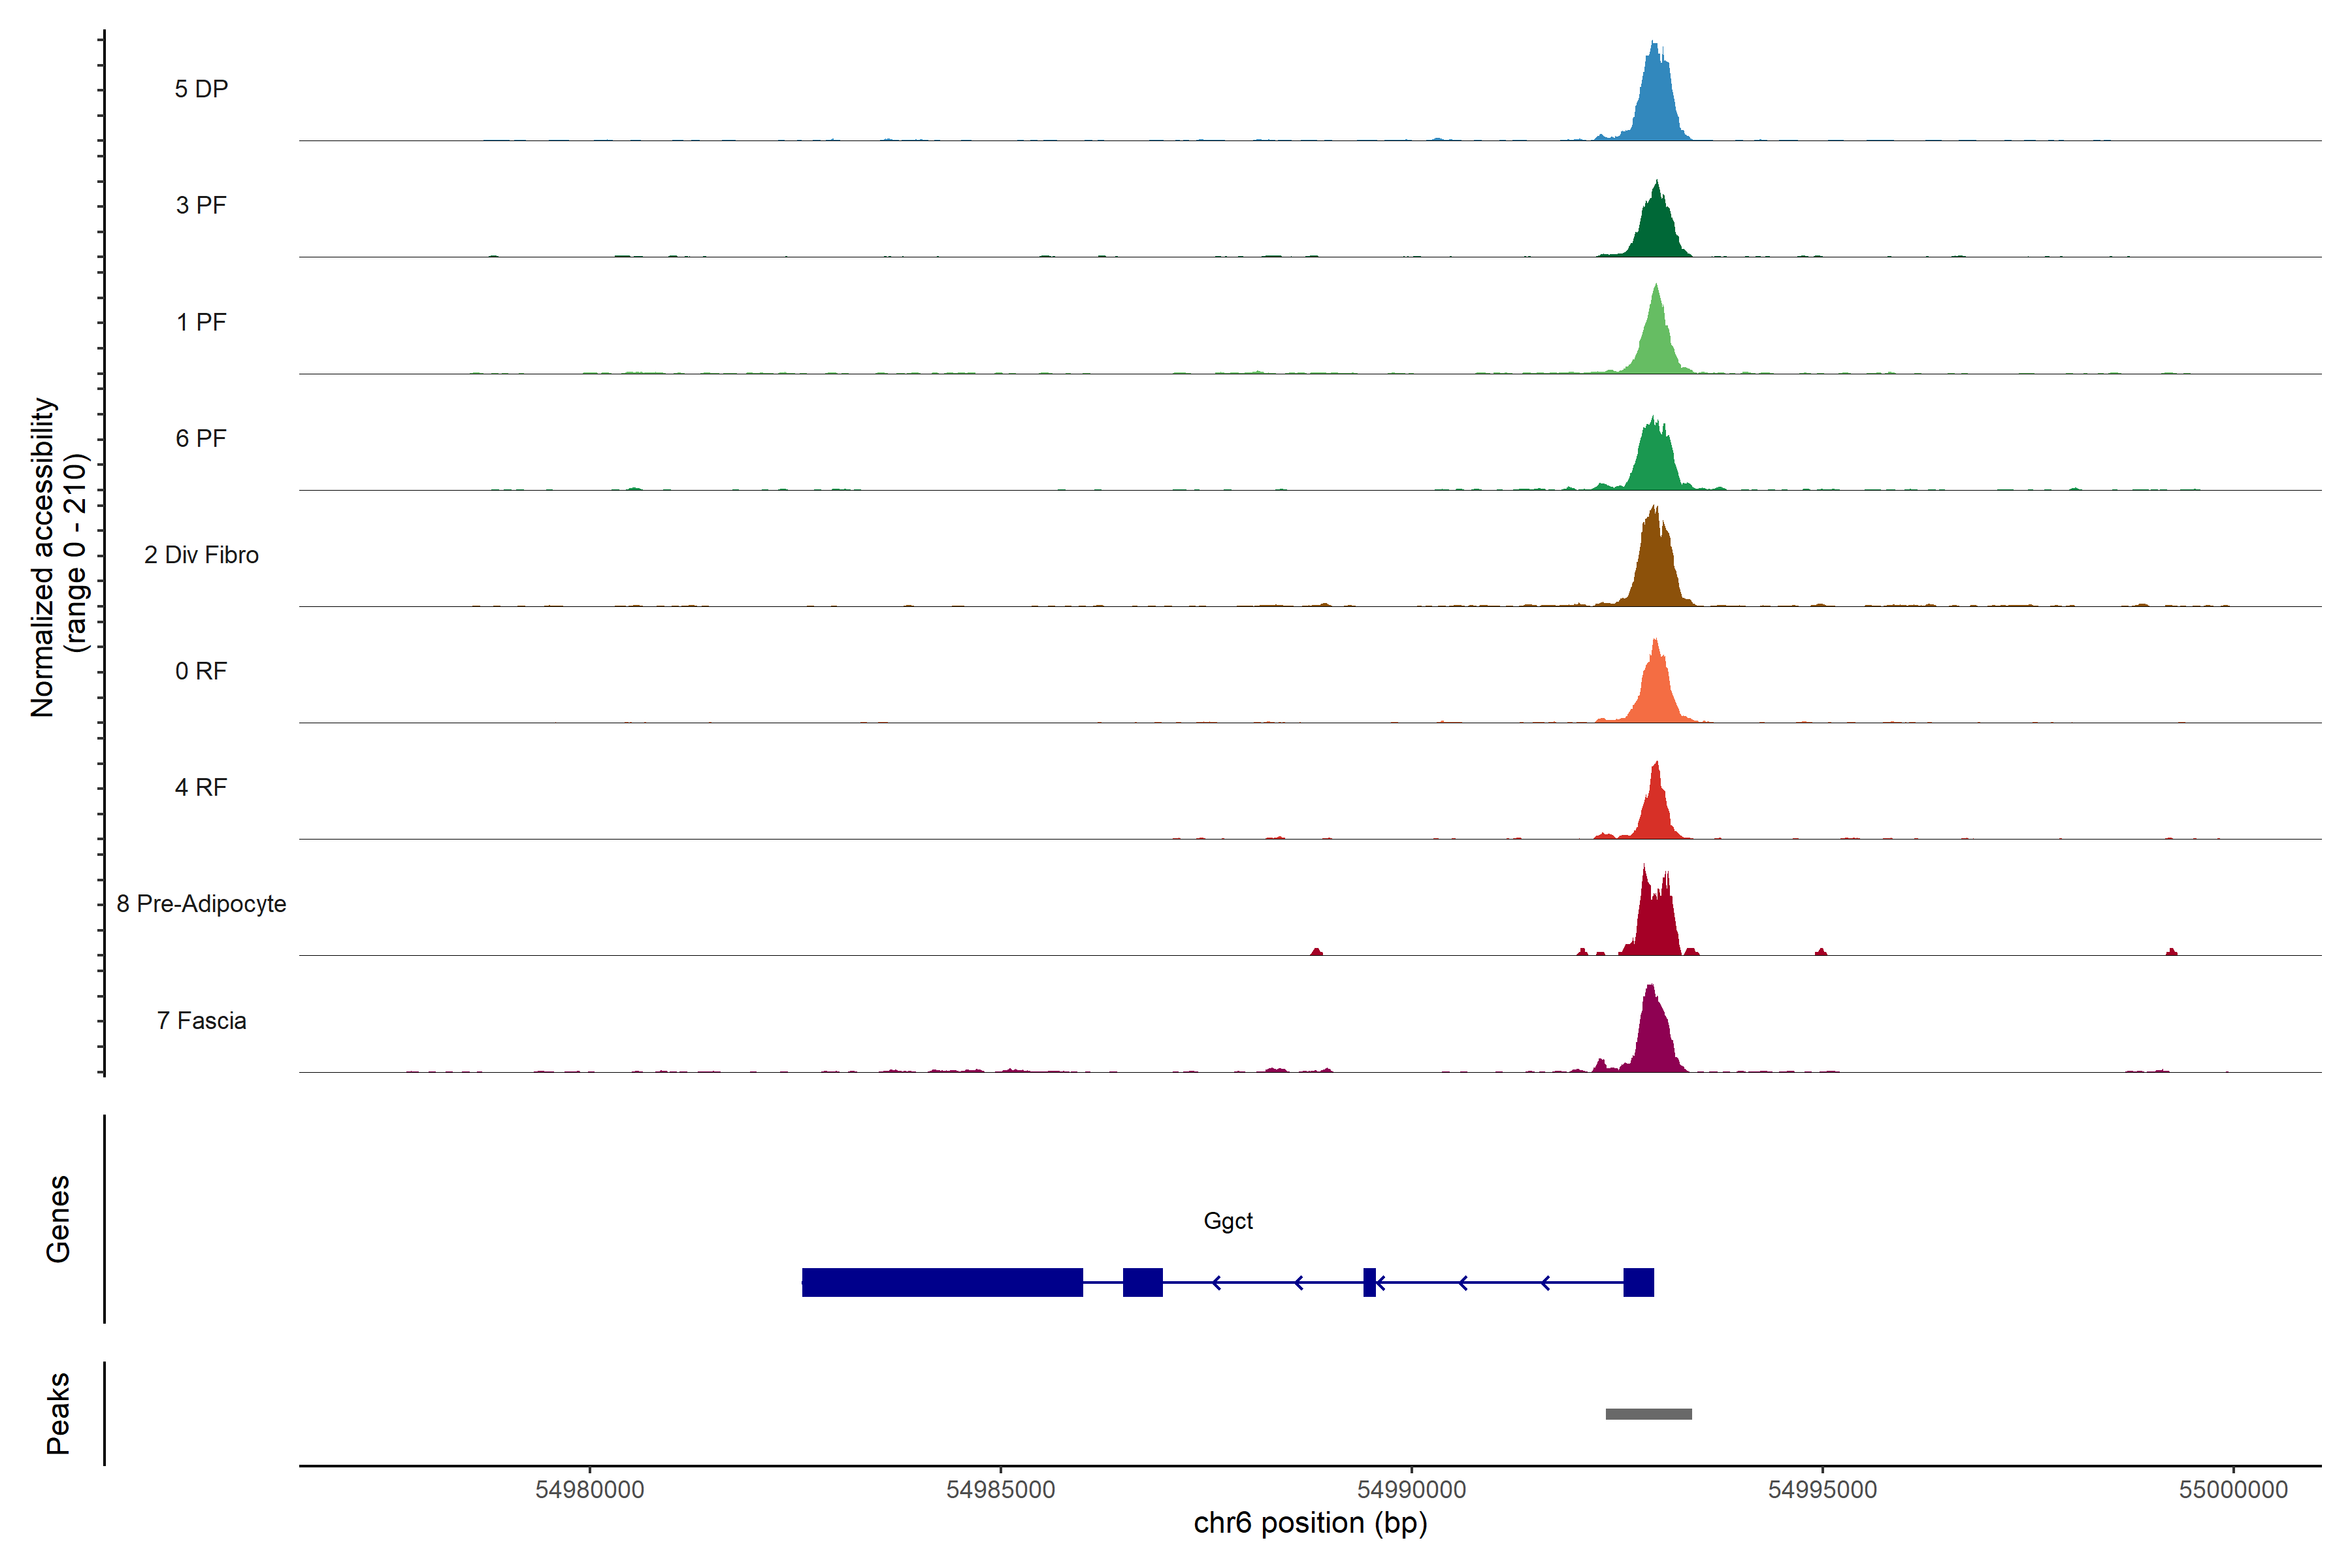Click the rightmost small Ggct exon
This screenshot has width=2352, height=1568.
[x=1638, y=1282]
